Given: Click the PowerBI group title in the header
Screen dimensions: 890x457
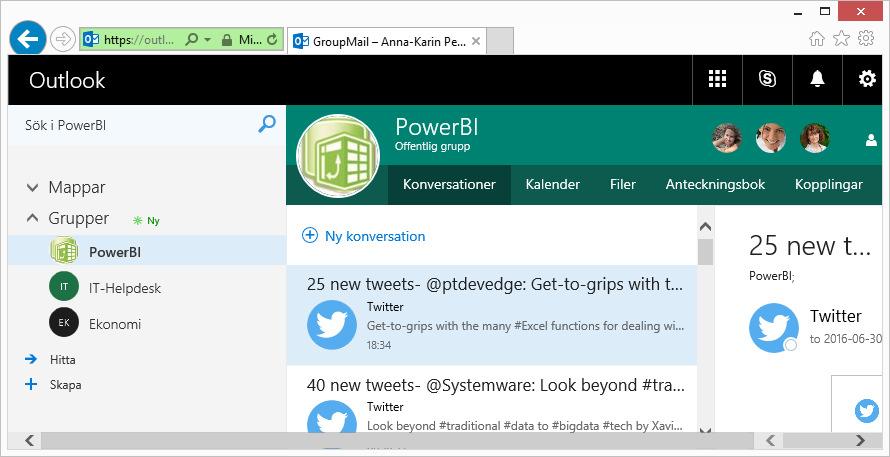Looking at the screenshot, I should [436, 127].
